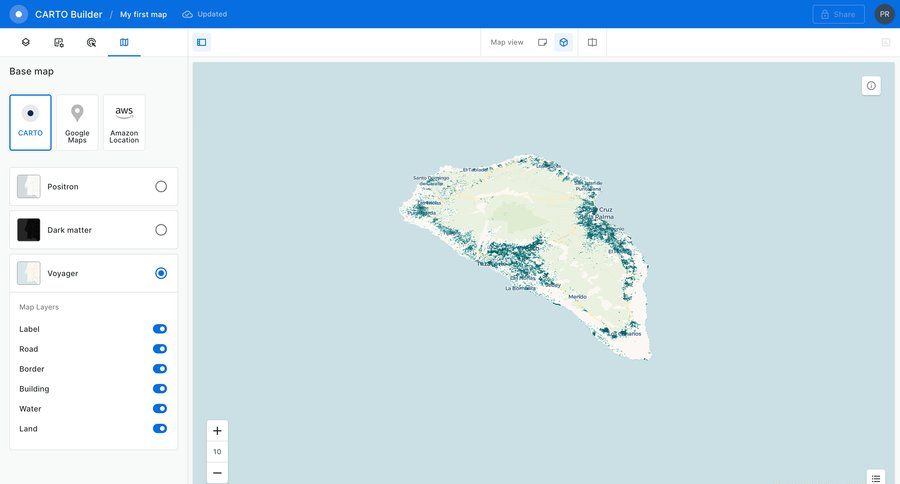Open the Widgets tab icon
The width and height of the screenshot is (900, 484).
59,42
